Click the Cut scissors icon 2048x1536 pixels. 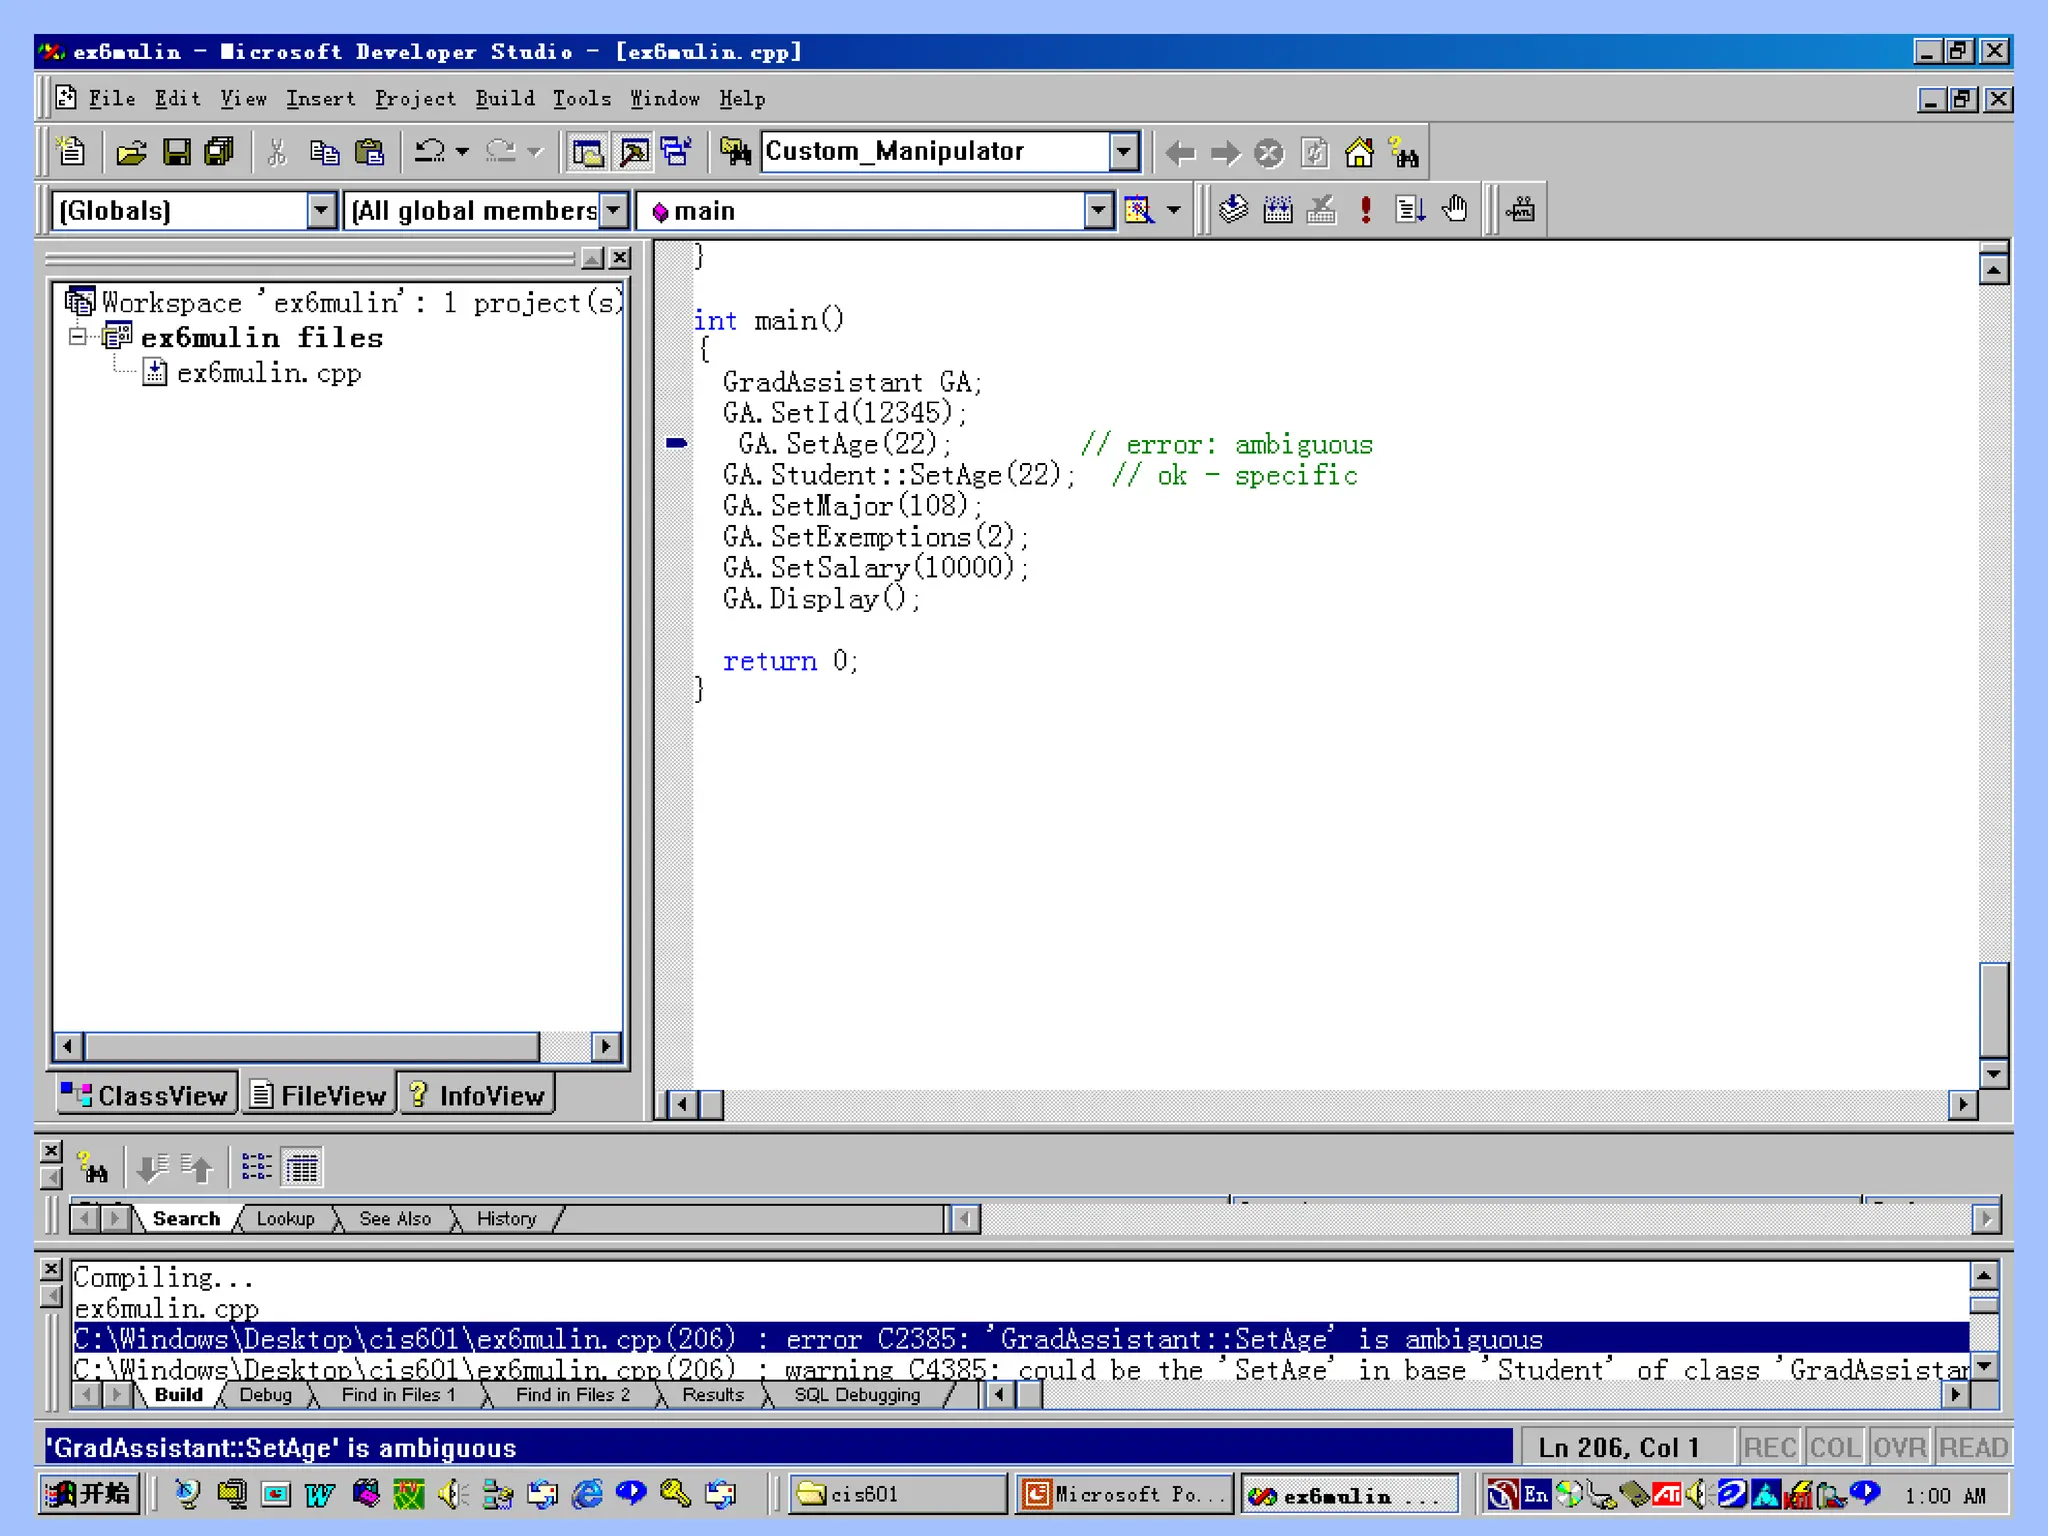pos(277,152)
